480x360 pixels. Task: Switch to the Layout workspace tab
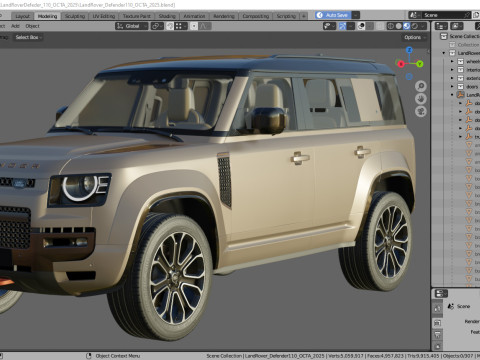click(x=23, y=16)
